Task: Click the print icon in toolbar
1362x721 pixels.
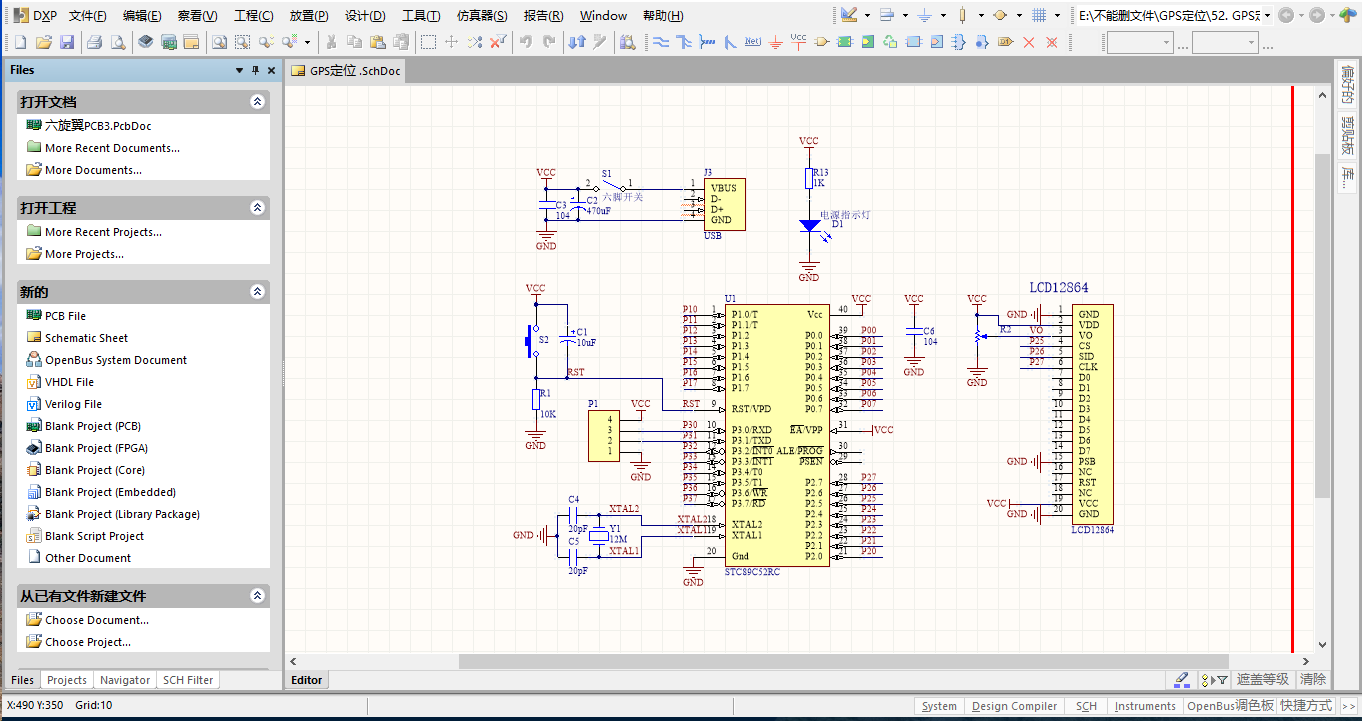Action: tap(94, 42)
